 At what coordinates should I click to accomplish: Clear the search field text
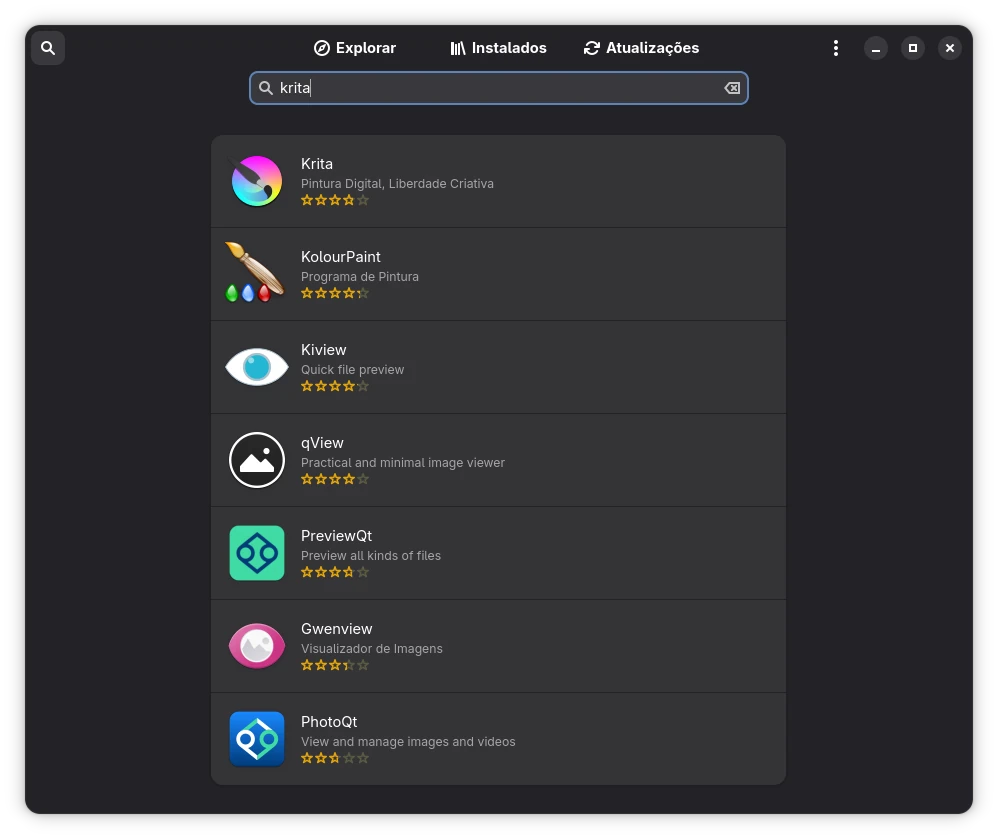tap(732, 88)
